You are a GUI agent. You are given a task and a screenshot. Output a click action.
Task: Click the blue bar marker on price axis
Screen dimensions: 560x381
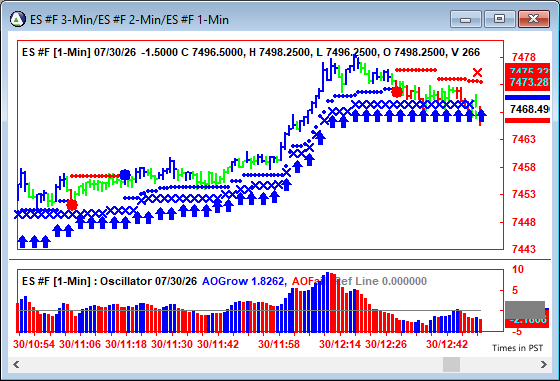coord(527,97)
